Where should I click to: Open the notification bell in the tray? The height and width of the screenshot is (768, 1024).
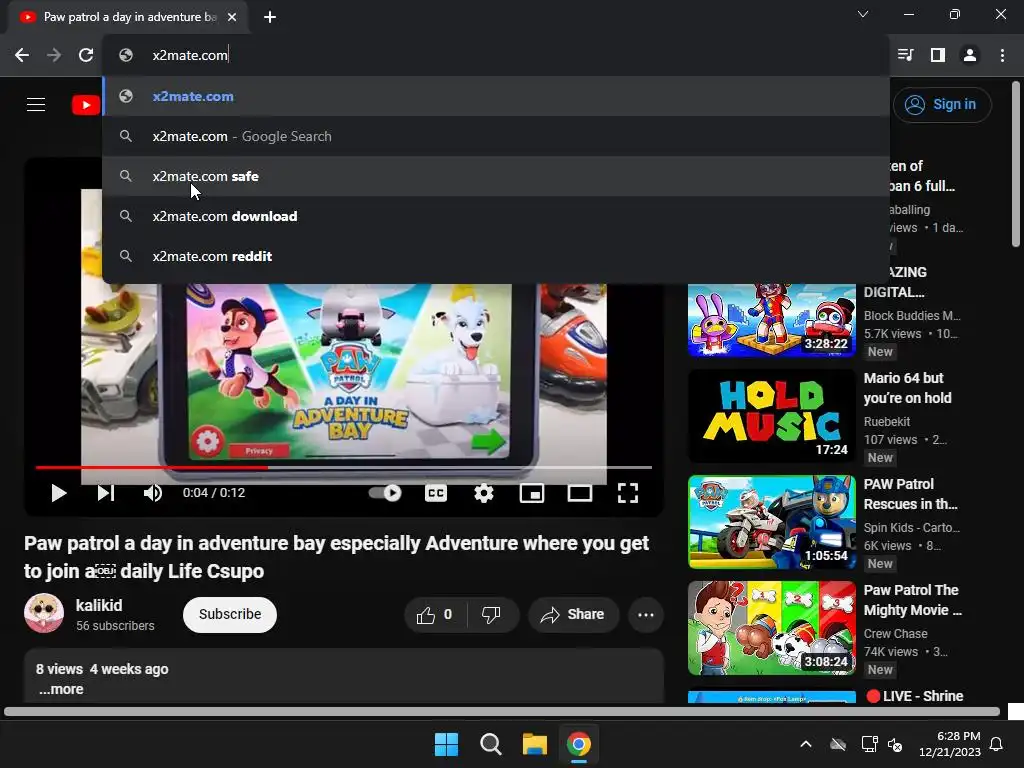click(997, 744)
